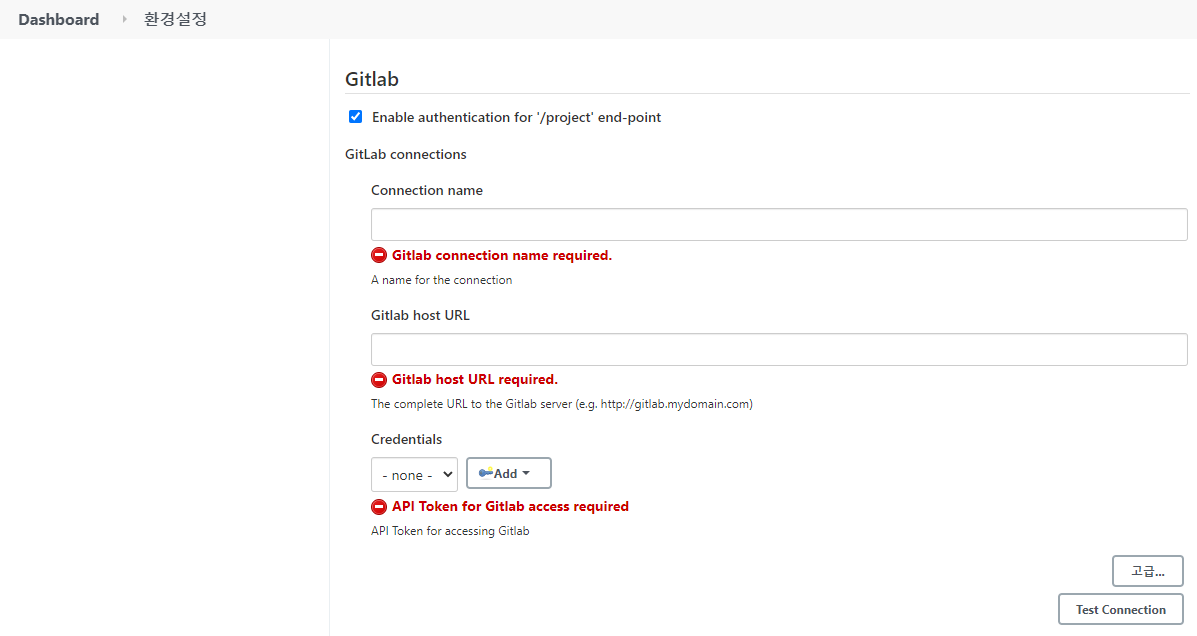
Task: Click error icon beside host URL required
Action: pyautogui.click(x=379, y=379)
